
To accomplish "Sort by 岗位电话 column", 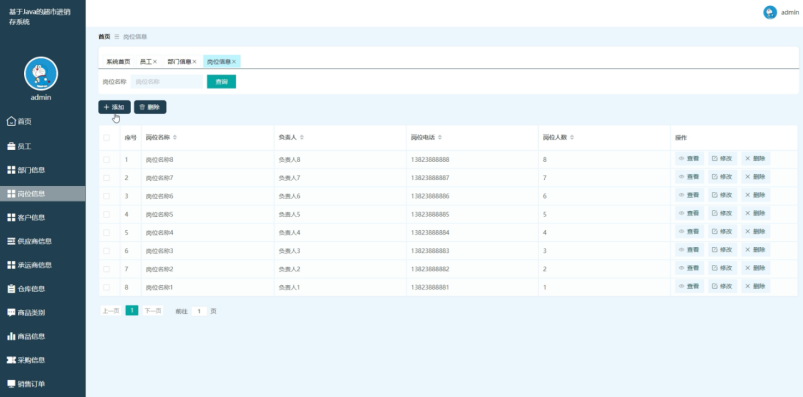I will point(440,138).
